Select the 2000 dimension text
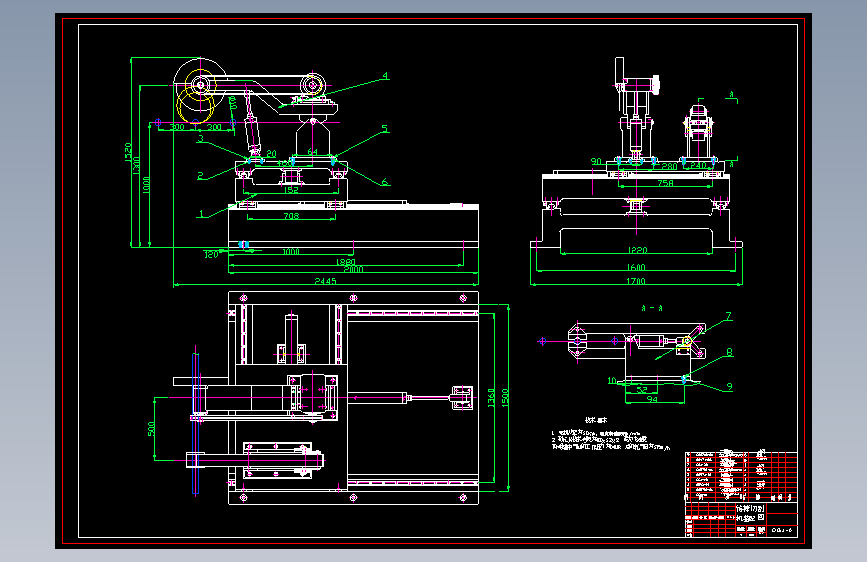Screen dimensions: 867x562 tap(353, 269)
